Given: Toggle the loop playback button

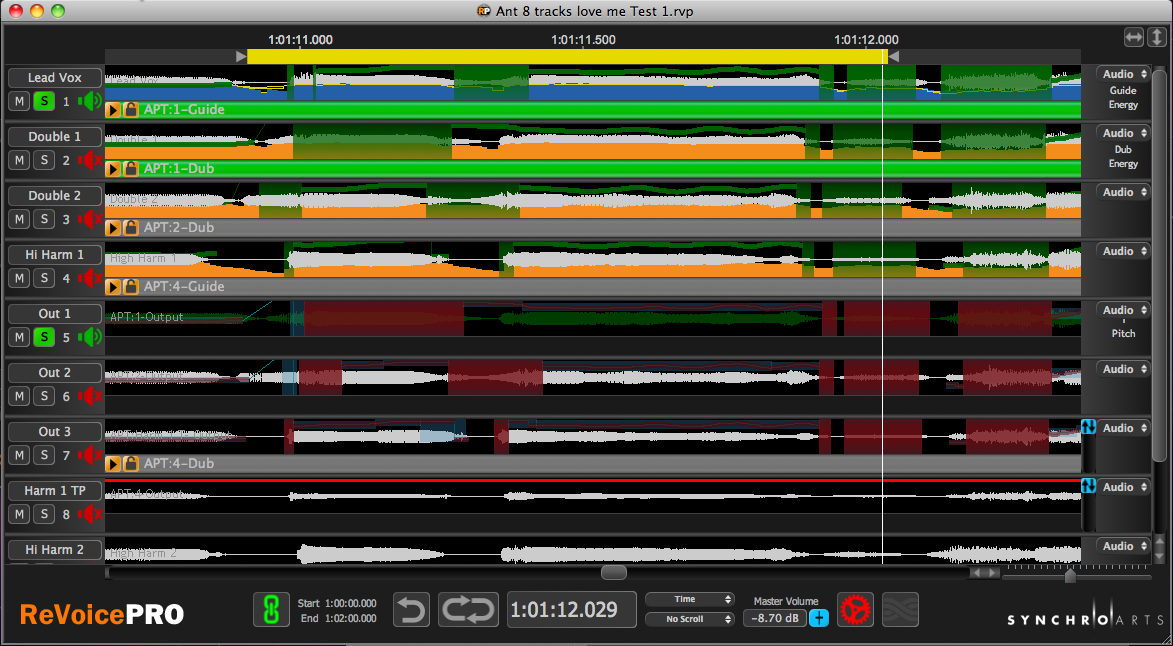Looking at the screenshot, I should coord(468,609).
